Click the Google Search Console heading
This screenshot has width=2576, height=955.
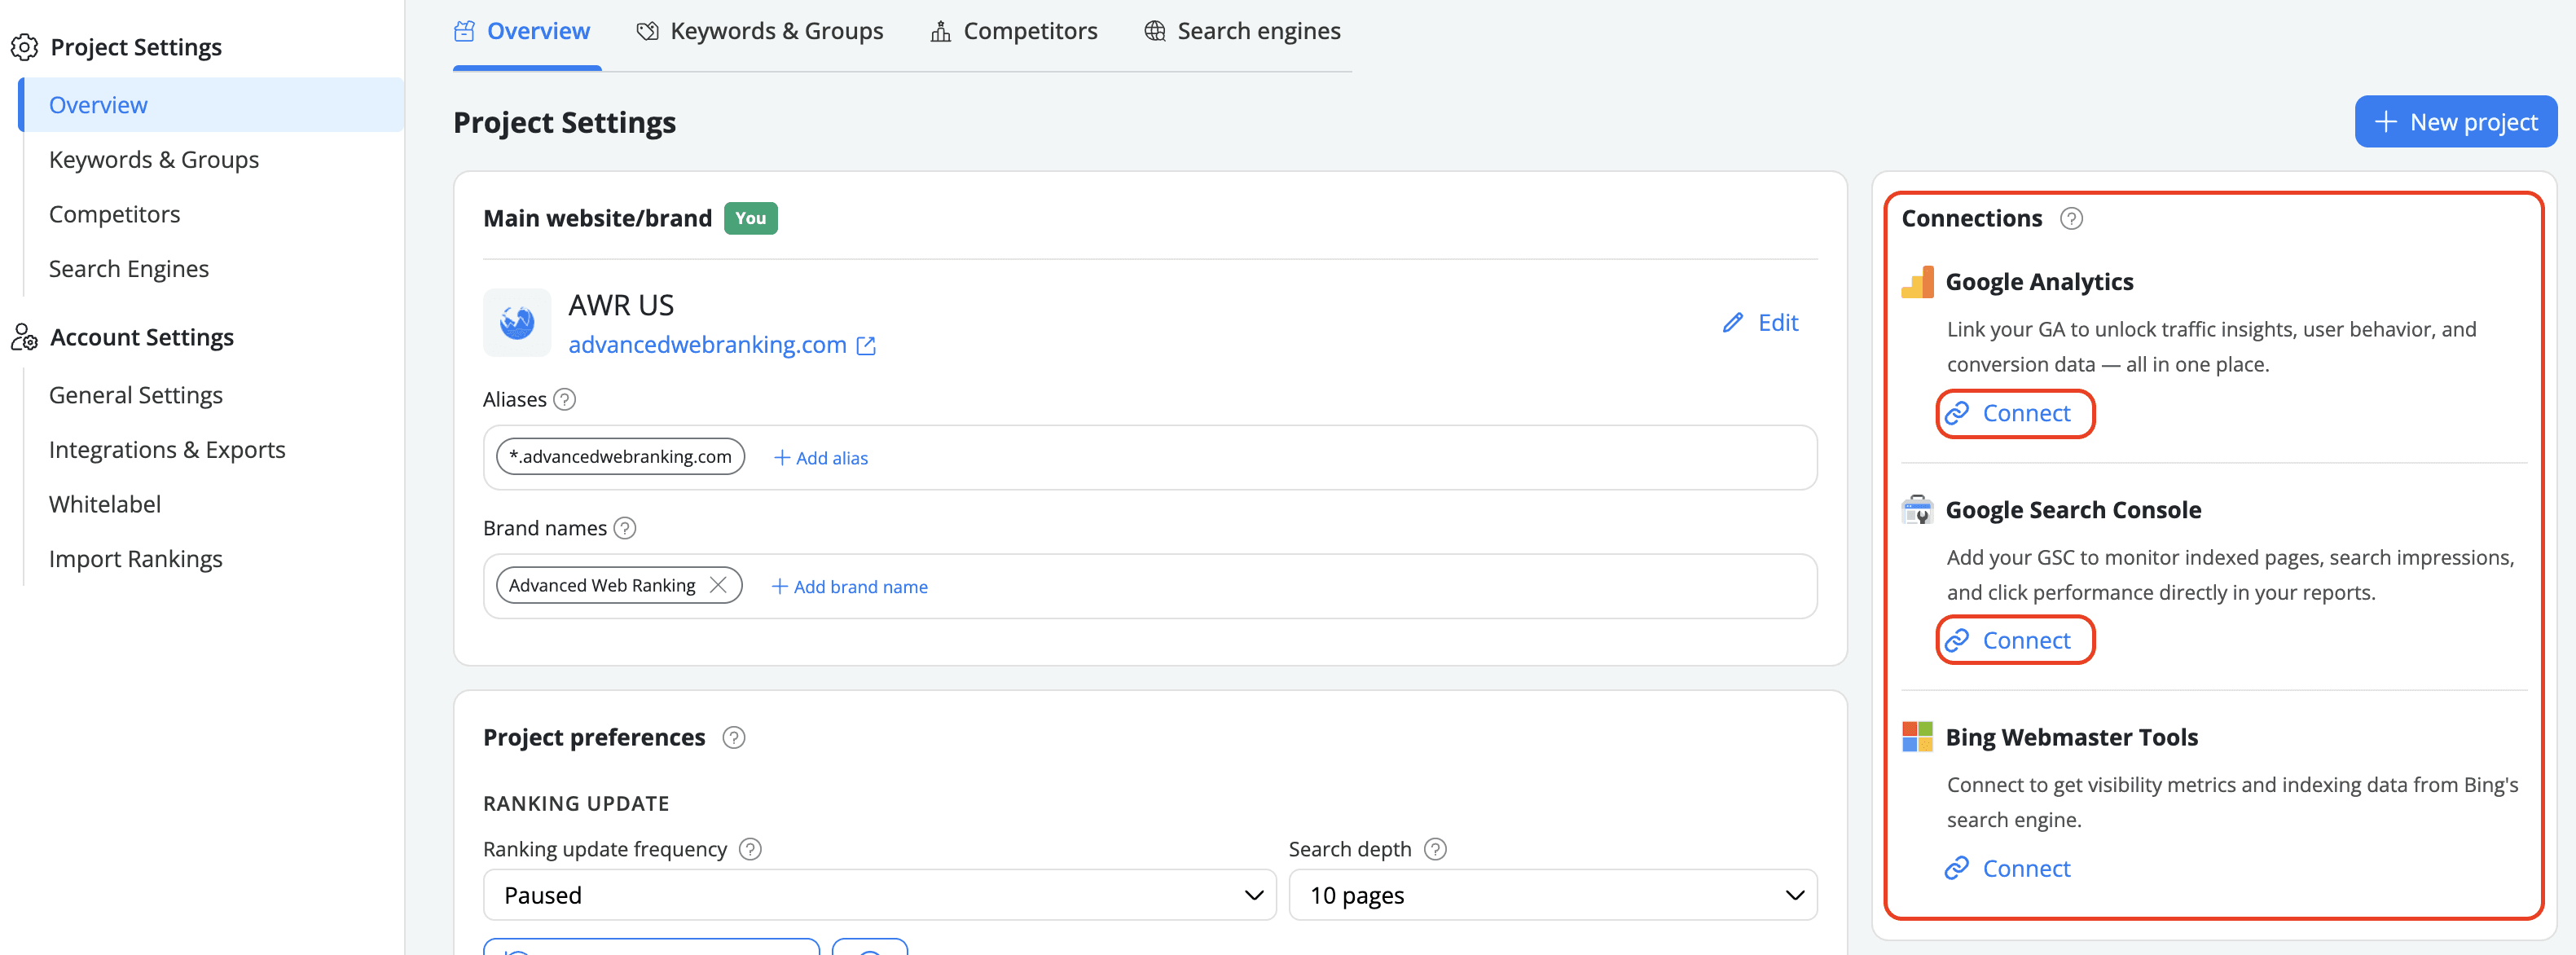click(2074, 510)
